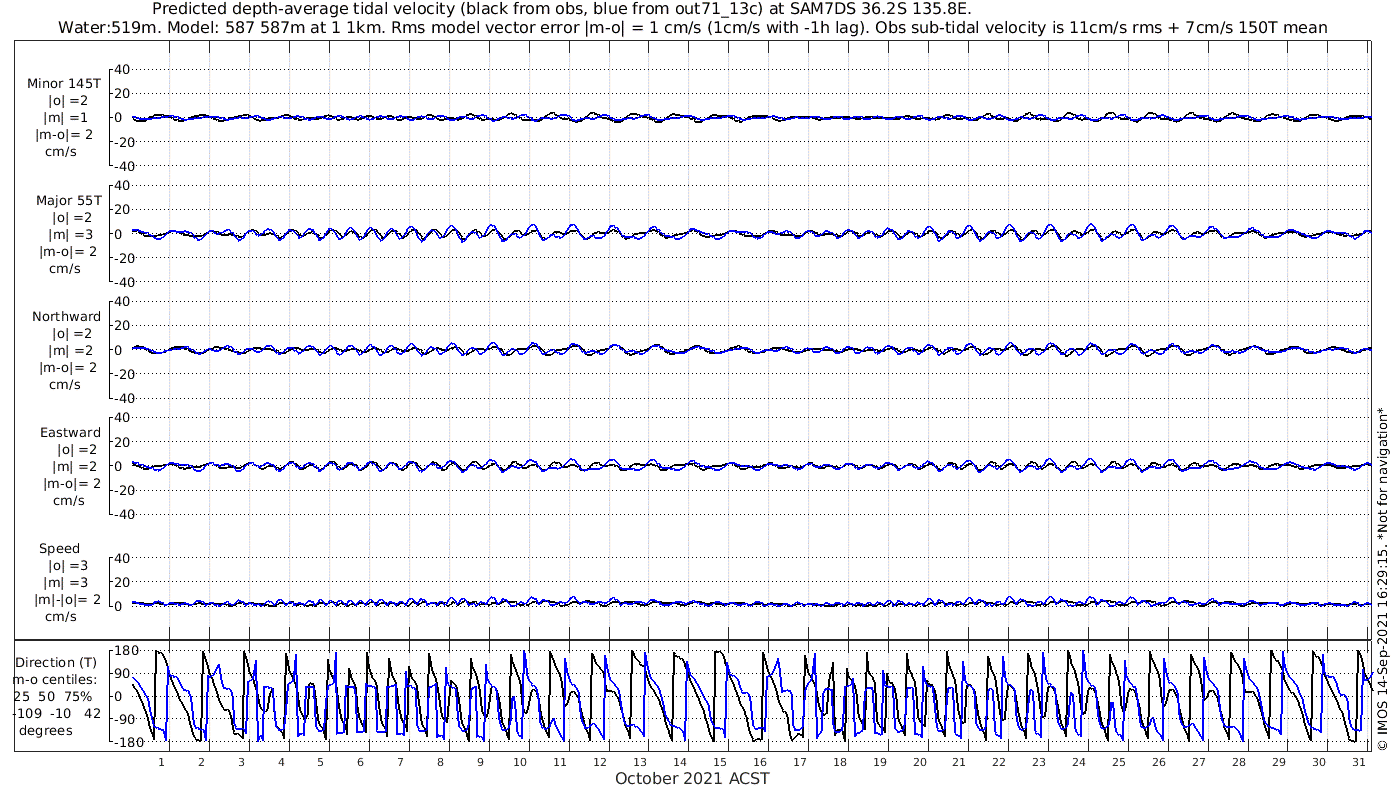Click day "2" on the date axis
The image size is (1400, 800).
(201, 762)
